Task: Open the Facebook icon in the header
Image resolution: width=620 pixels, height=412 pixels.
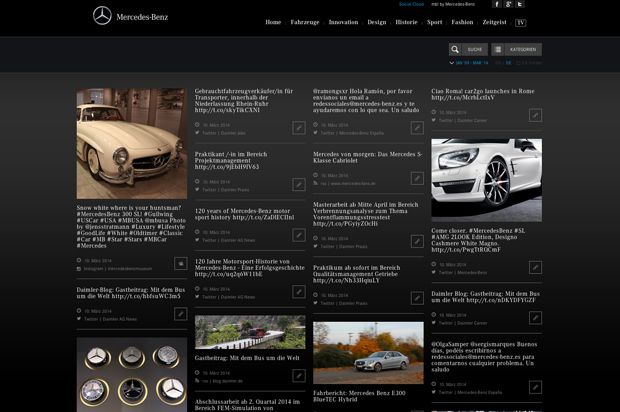Action: (497, 4)
